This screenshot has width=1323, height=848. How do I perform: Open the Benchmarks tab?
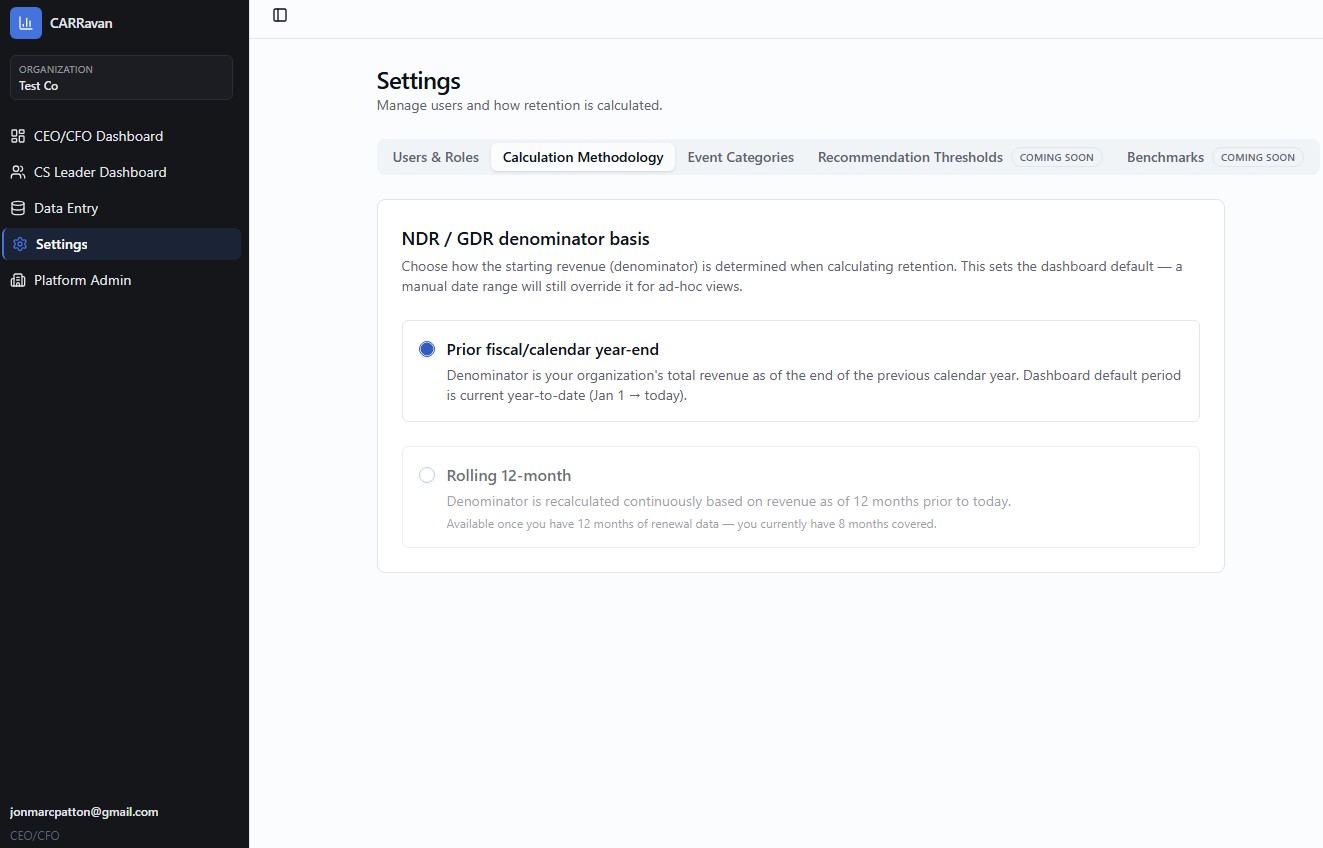pos(1215,157)
